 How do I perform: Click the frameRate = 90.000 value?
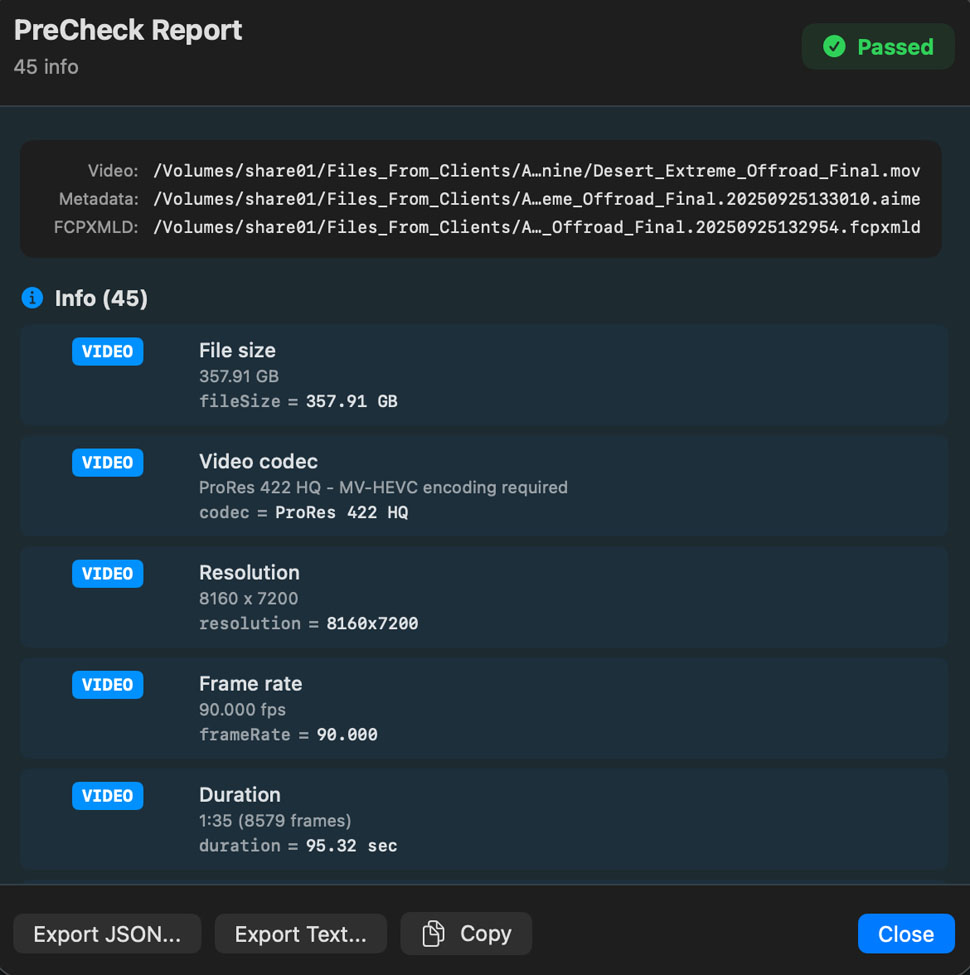(288, 734)
